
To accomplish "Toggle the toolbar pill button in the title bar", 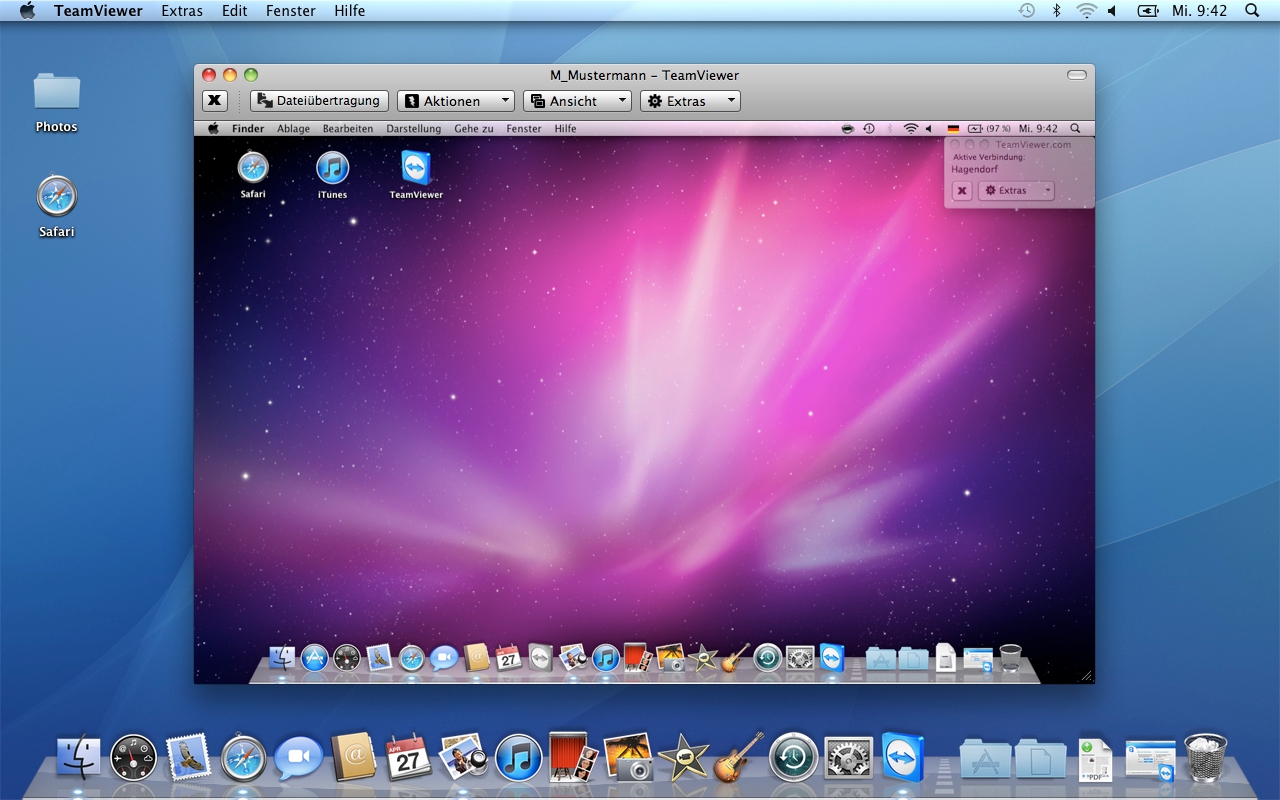I will [1077, 75].
